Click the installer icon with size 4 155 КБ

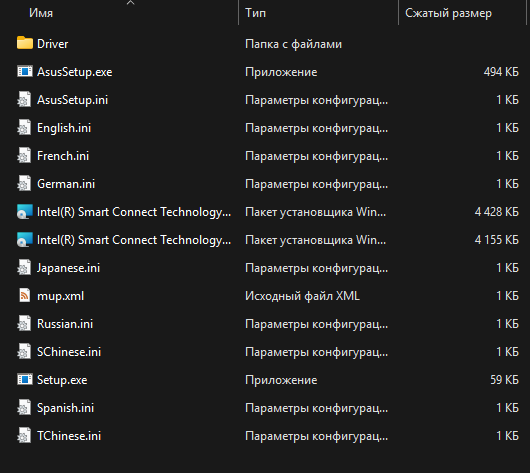(25, 240)
